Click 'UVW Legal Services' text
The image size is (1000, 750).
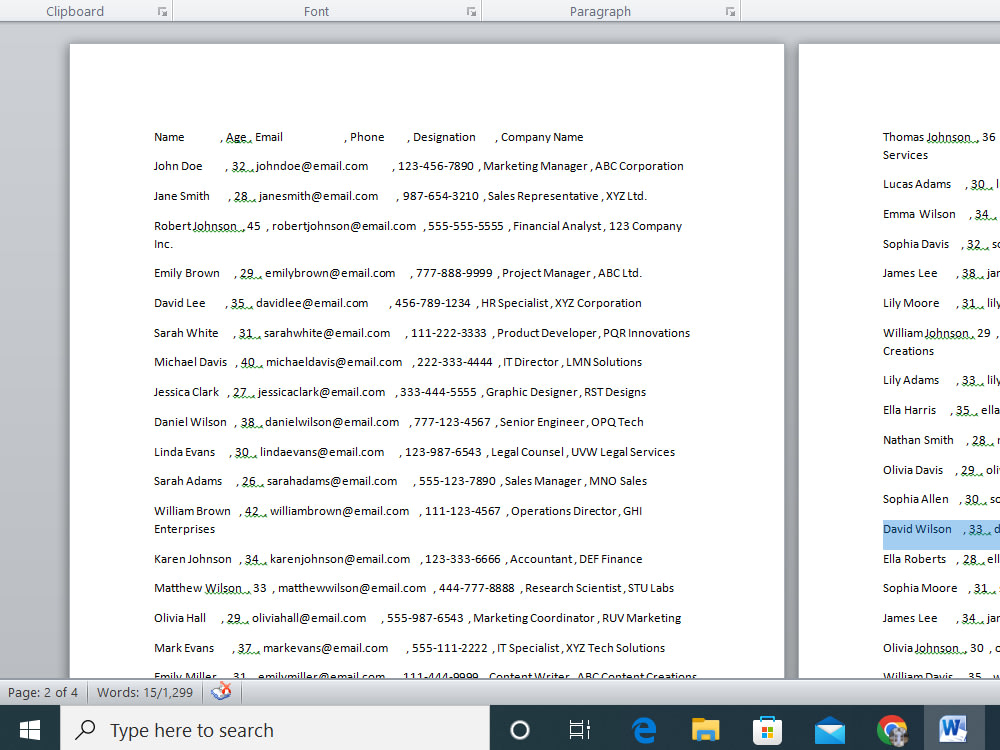[623, 452]
